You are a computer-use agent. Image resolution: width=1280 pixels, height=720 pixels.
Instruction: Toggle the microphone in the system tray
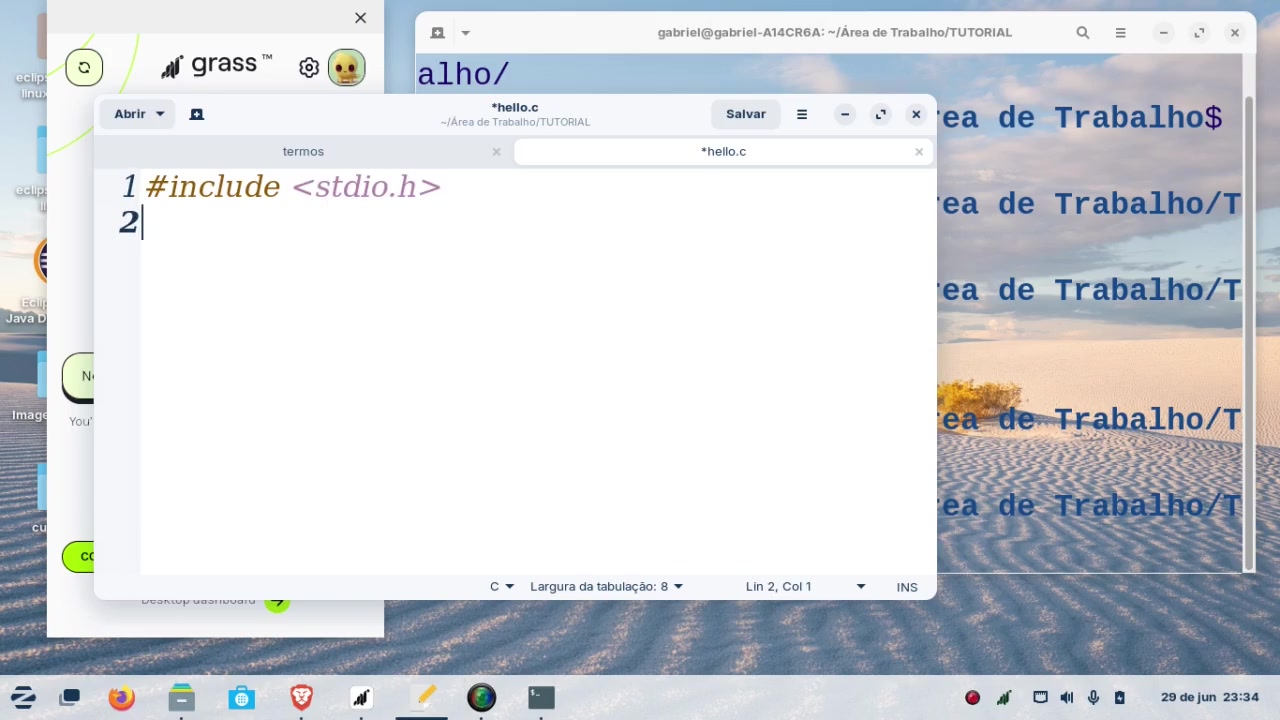(1093, 697)
